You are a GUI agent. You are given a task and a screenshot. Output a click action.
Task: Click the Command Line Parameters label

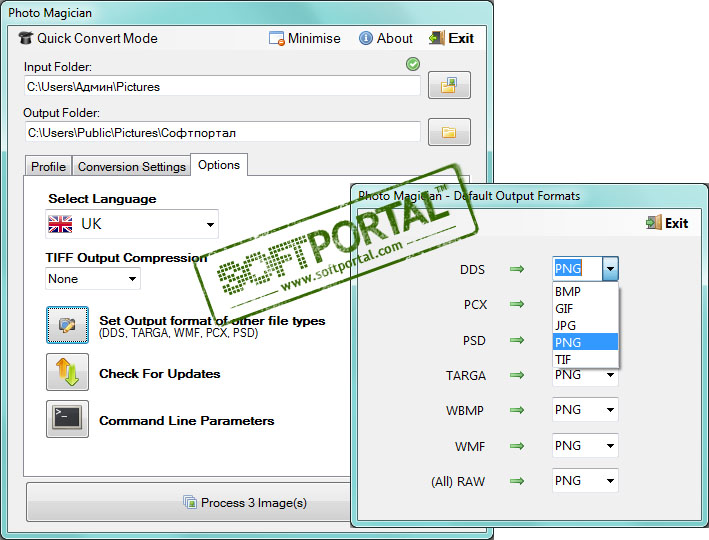click(187, 421)
